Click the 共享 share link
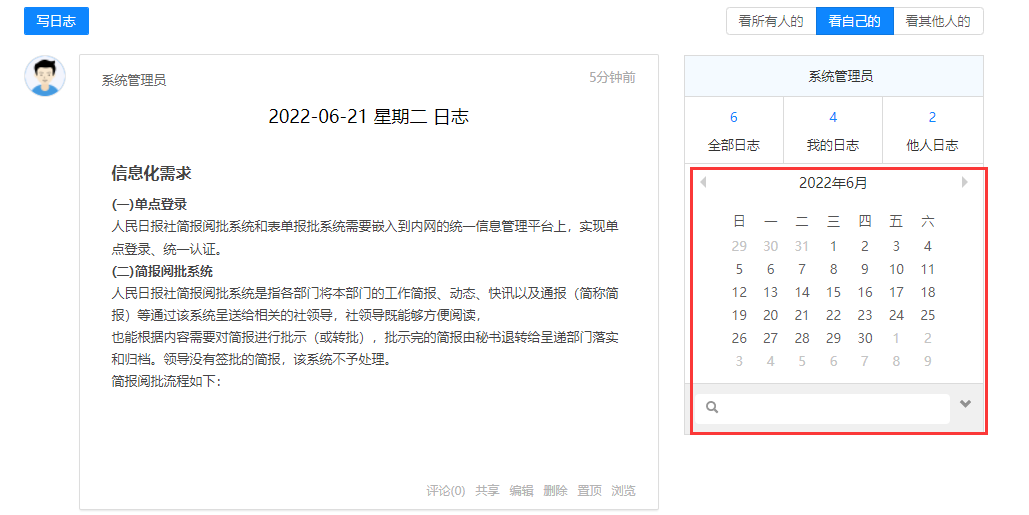The width and height of the screenshot is (1029, 515). 487,490
